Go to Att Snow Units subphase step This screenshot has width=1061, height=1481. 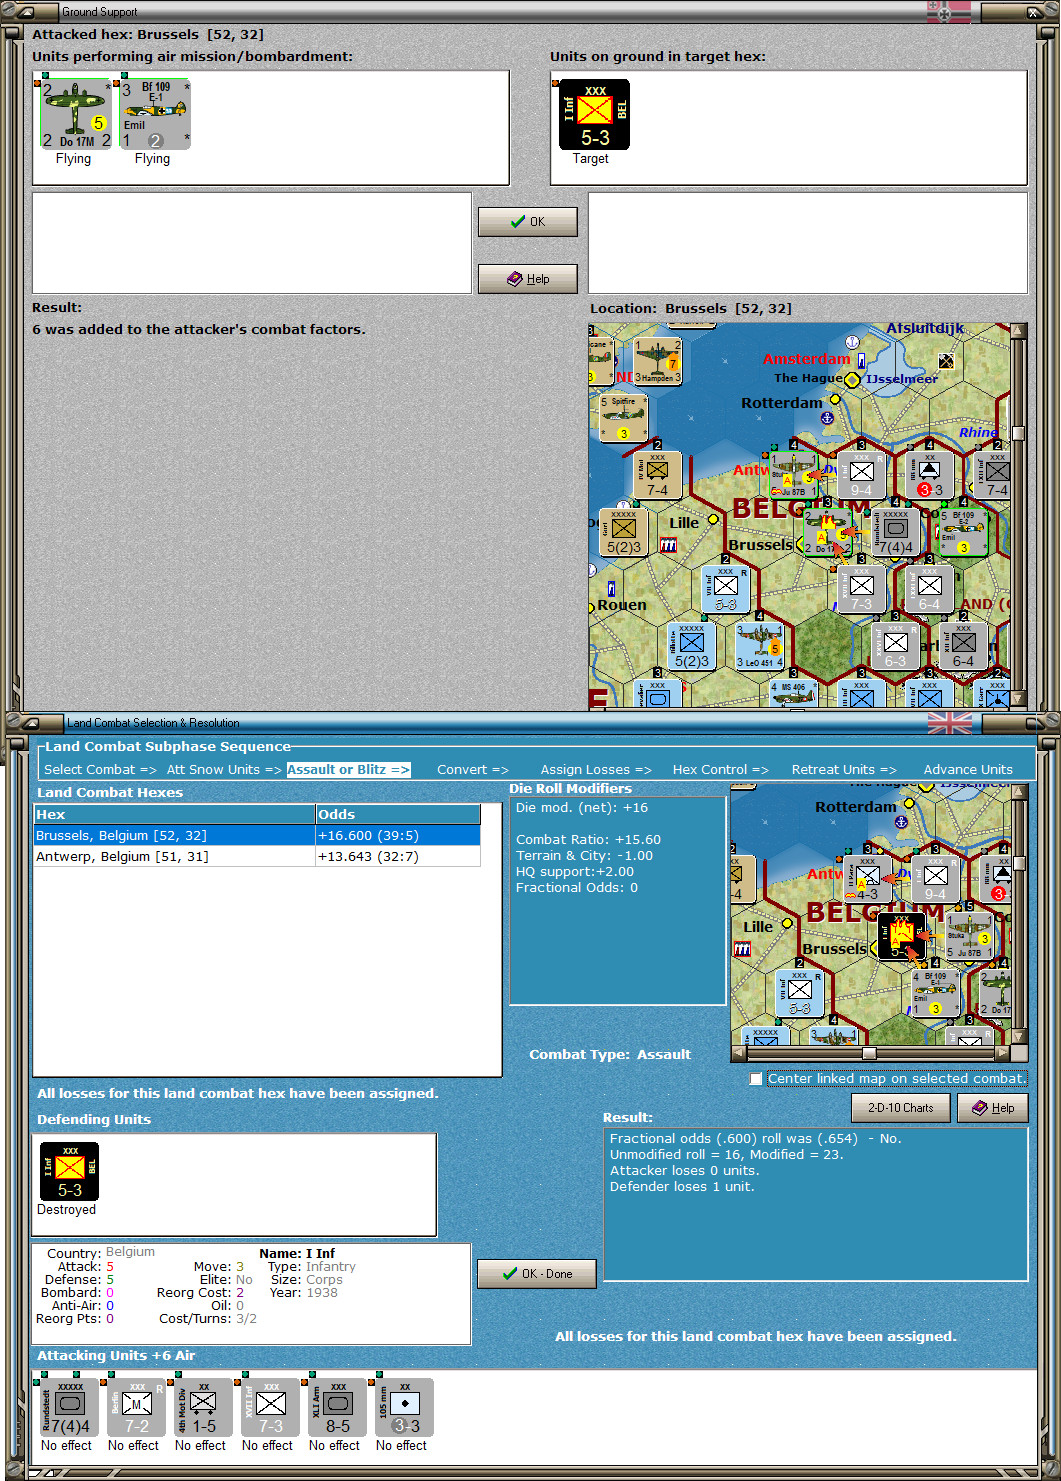[224, 769]
